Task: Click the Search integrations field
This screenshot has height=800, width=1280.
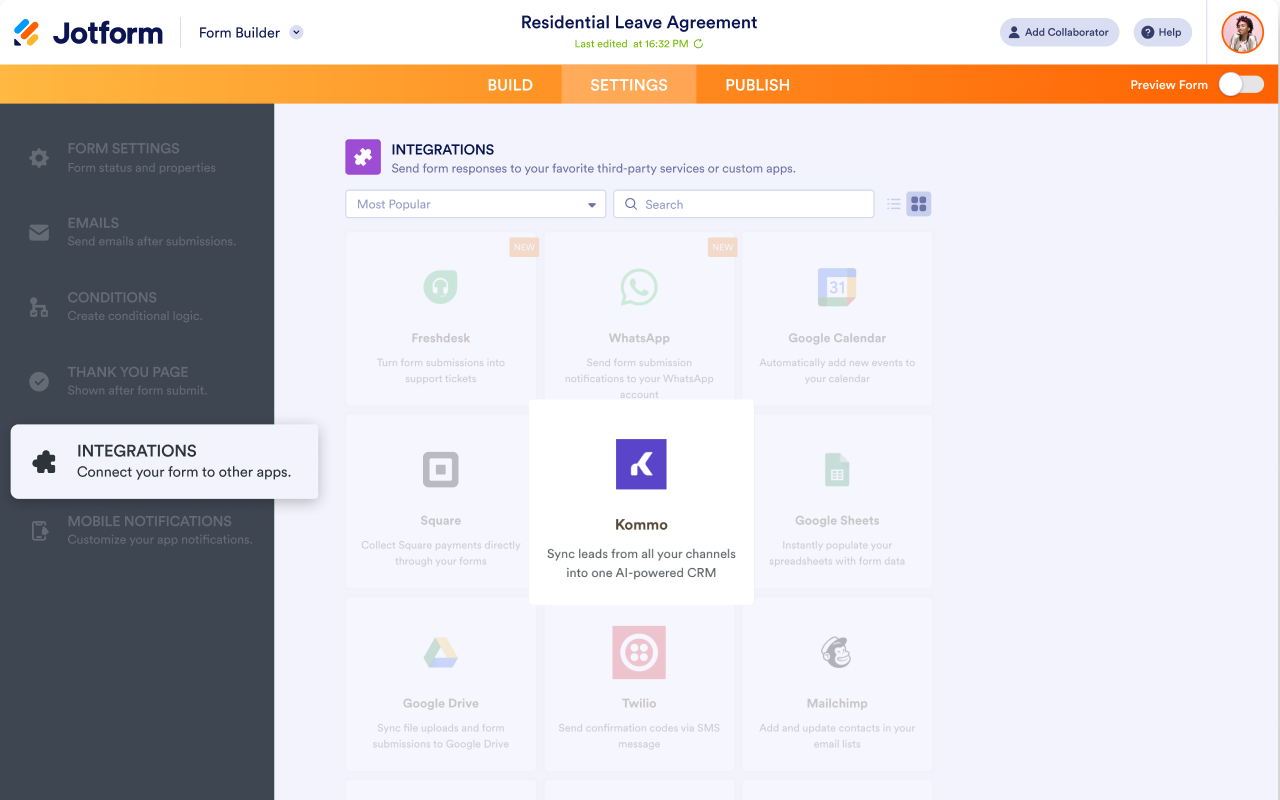Action: 743,203
